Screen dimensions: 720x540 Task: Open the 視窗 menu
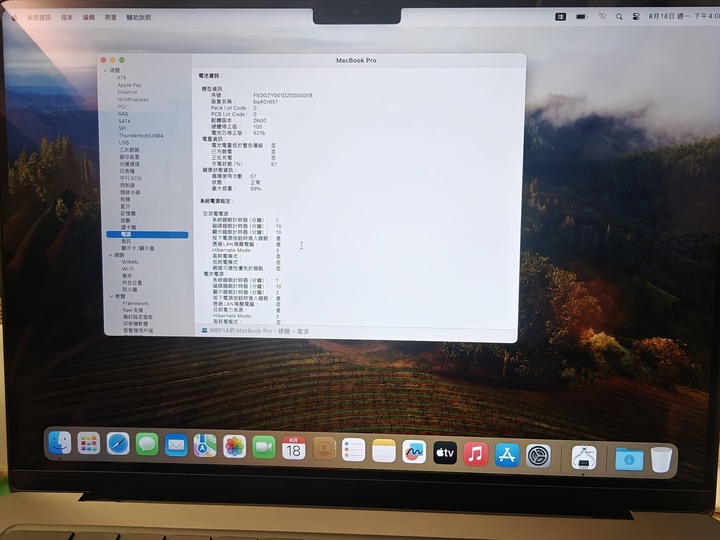coord(110,17)
